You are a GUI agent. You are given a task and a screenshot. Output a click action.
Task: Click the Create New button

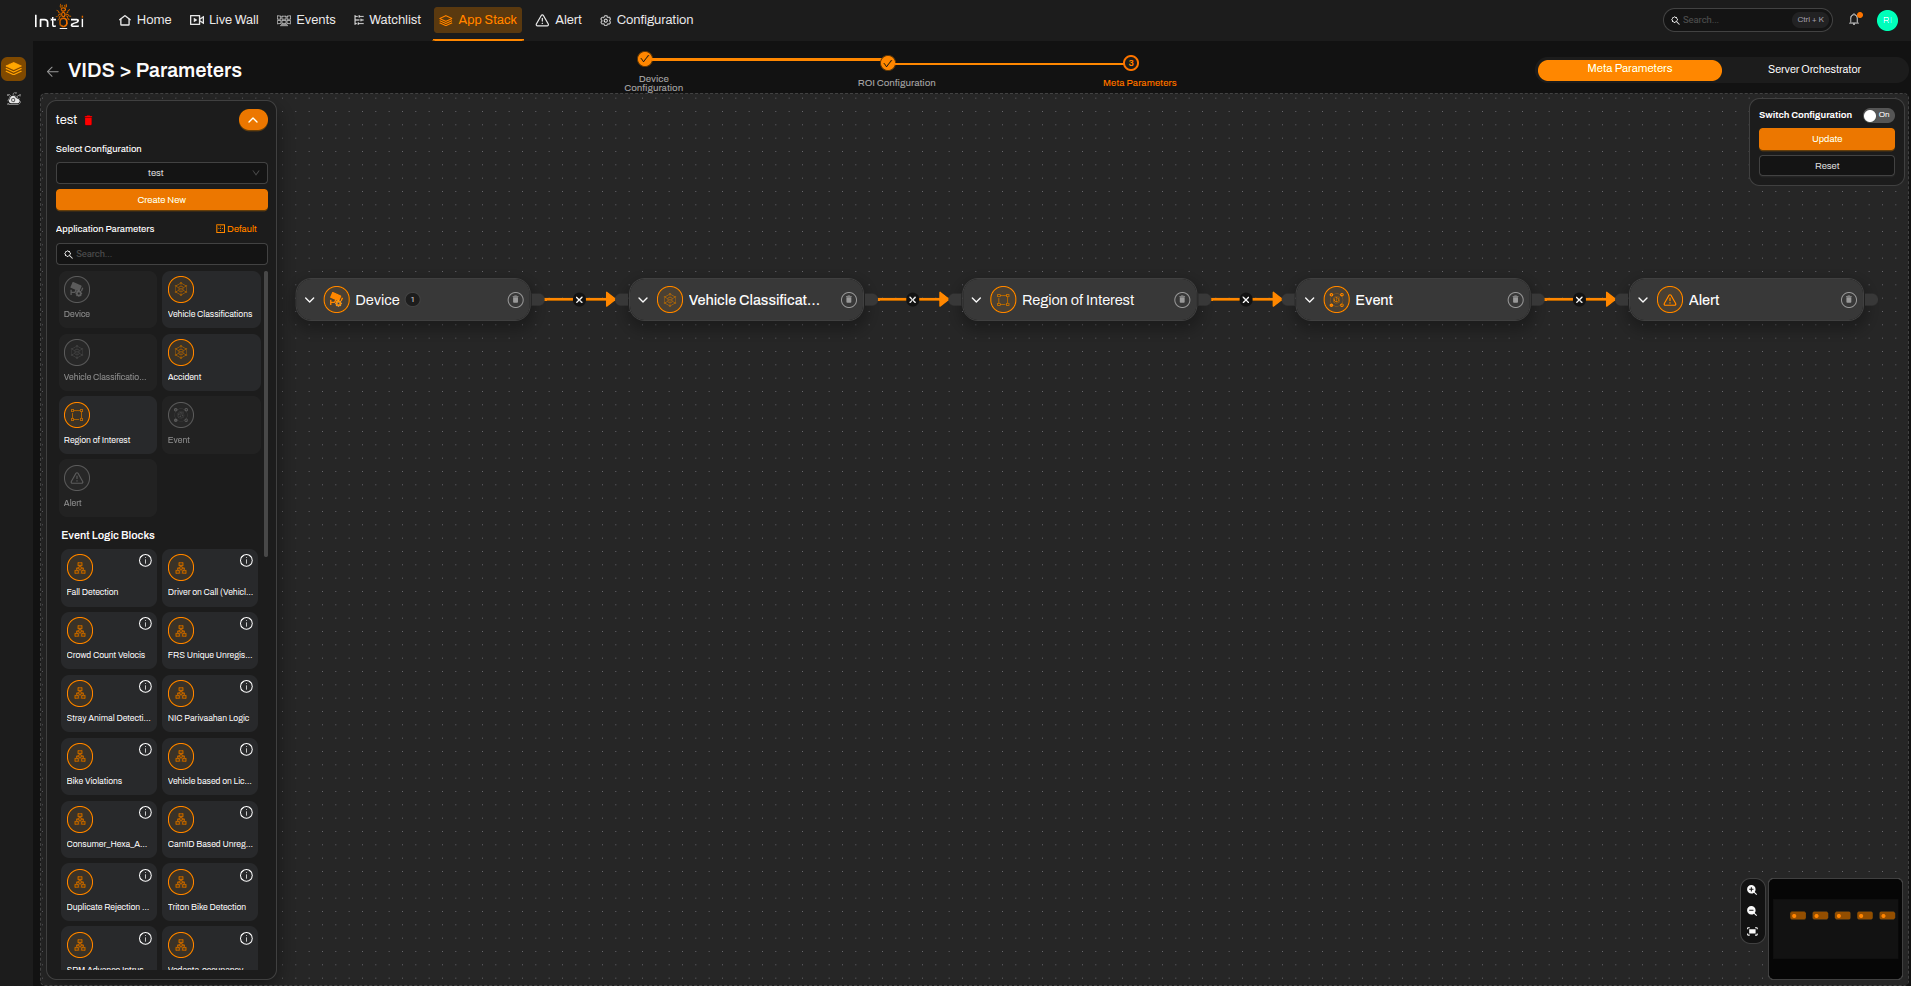(162, 200)
